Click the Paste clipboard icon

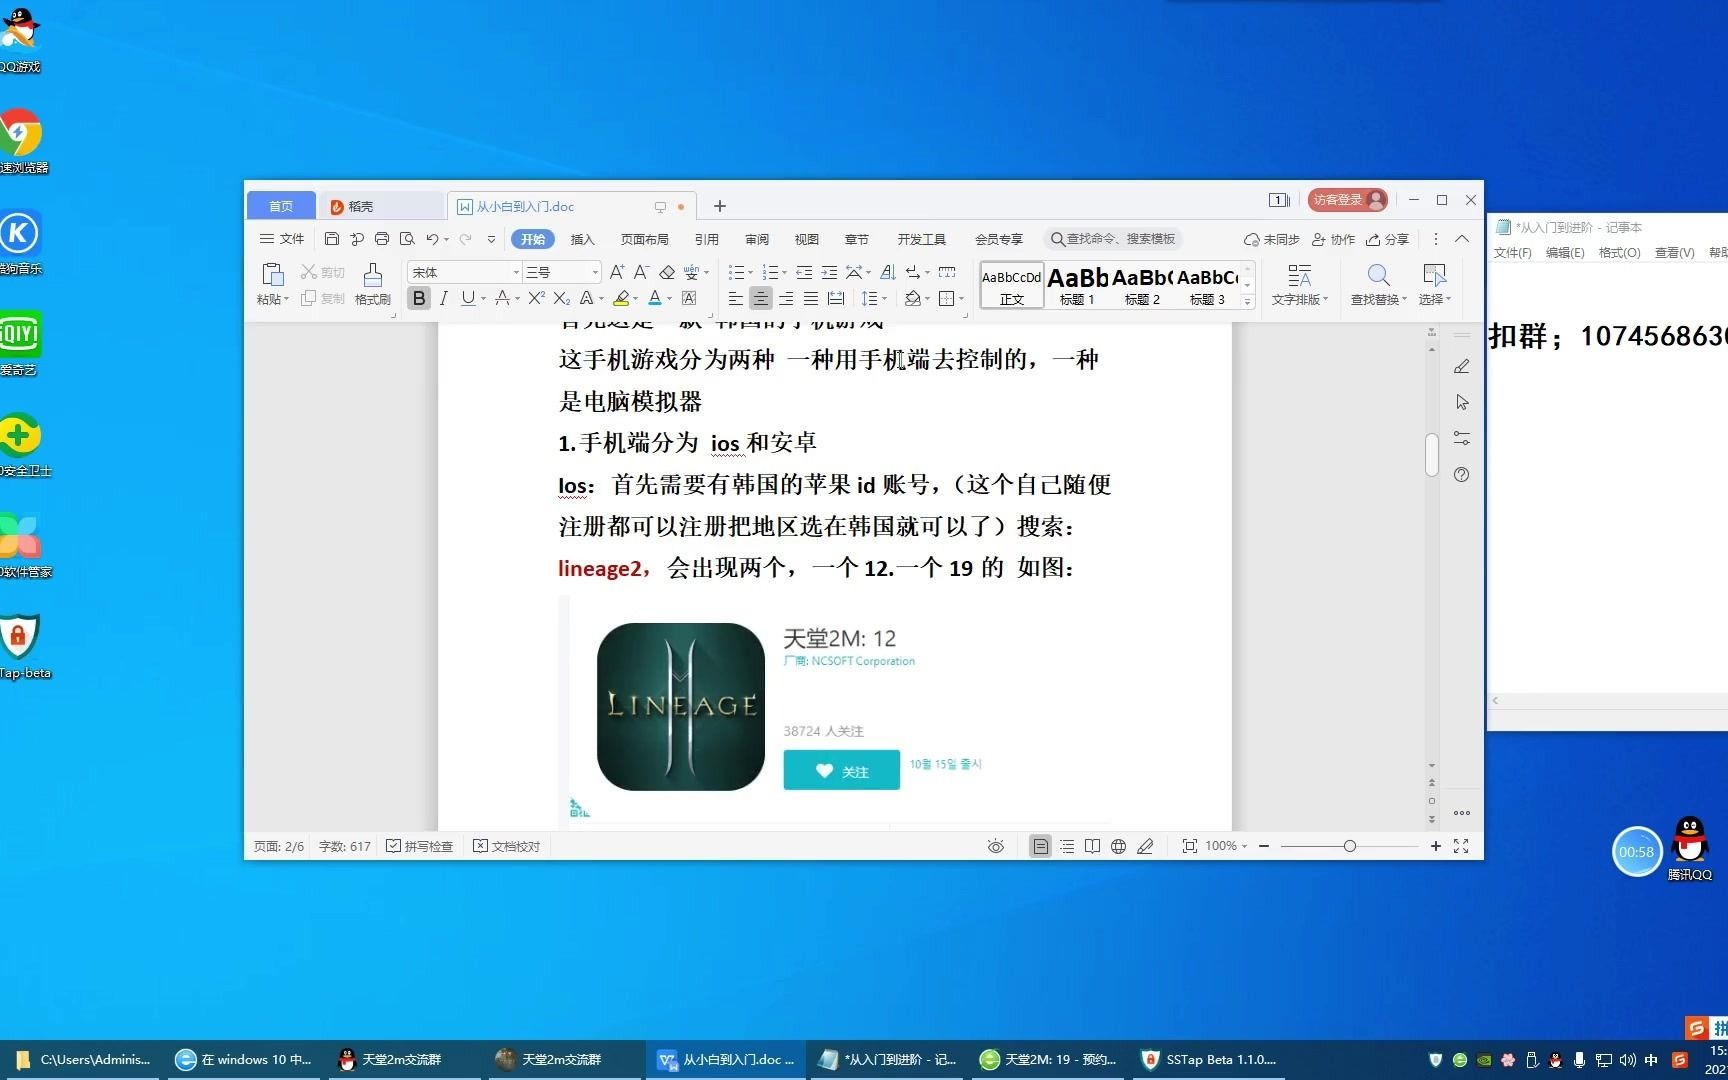point(272,275)
